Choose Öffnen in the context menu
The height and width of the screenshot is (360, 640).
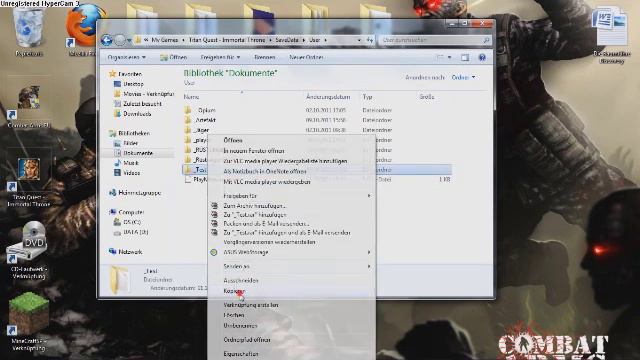[233, 140]
